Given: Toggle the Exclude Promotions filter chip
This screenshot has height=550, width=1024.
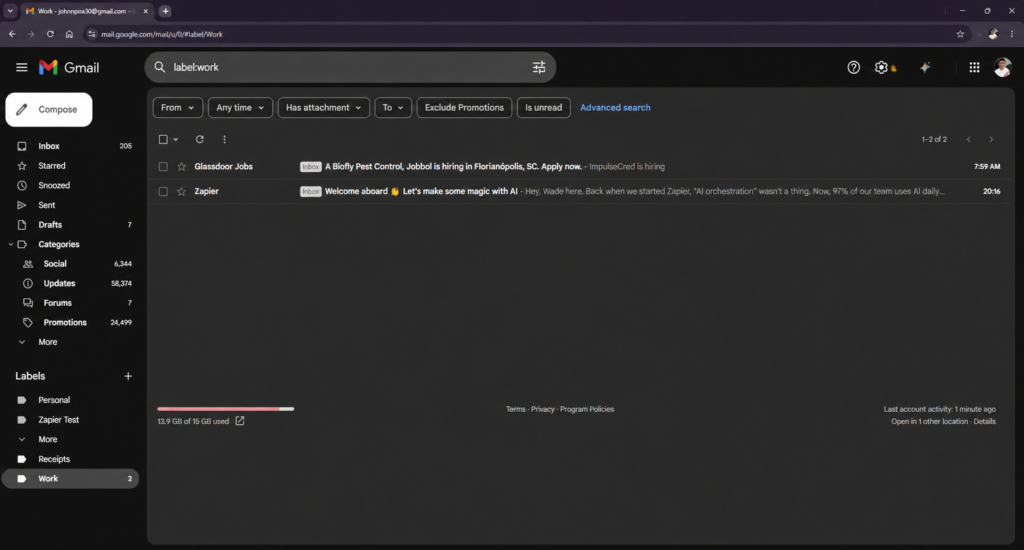Looking at the screenshot, I should [x=464, y=108].
